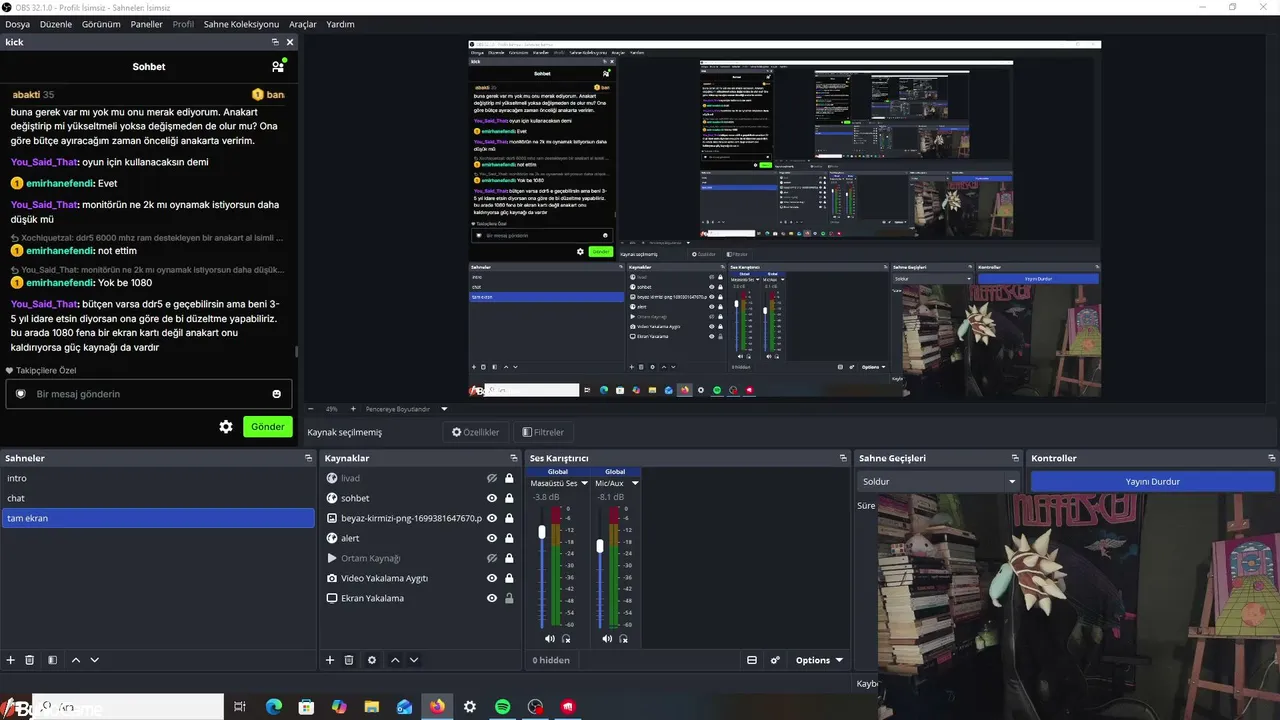The image size is (1280, 720).
Task: Open chat user management icon in Sohbet header
Action: (x=278, y=66)
